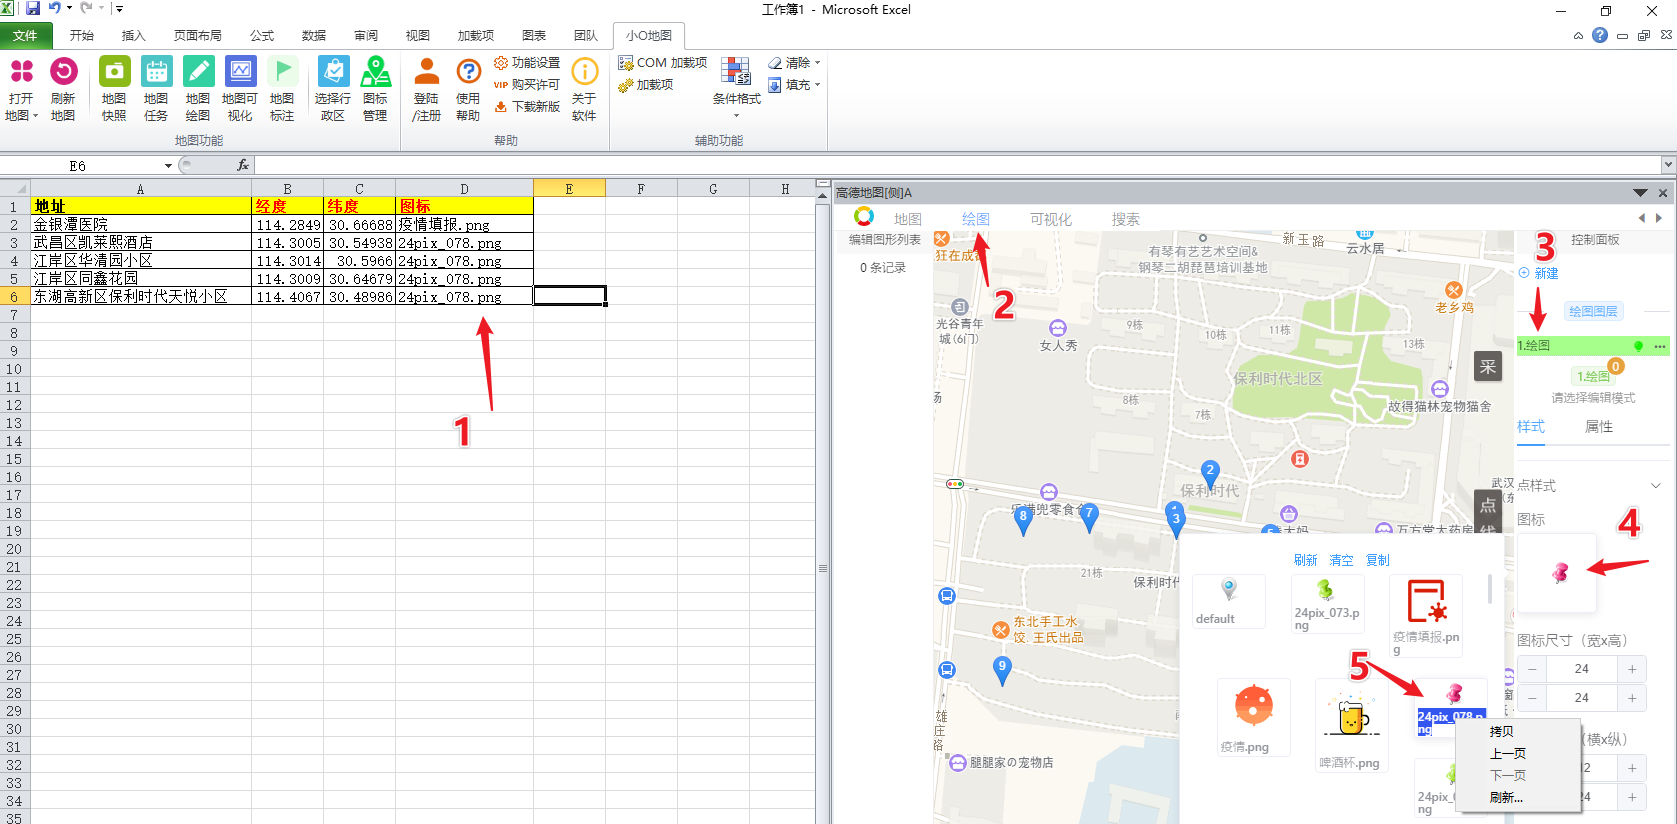This screenshot has height=824, width=1677.
Task: Click the 绘图图层 button
Action: point(1593,311)
